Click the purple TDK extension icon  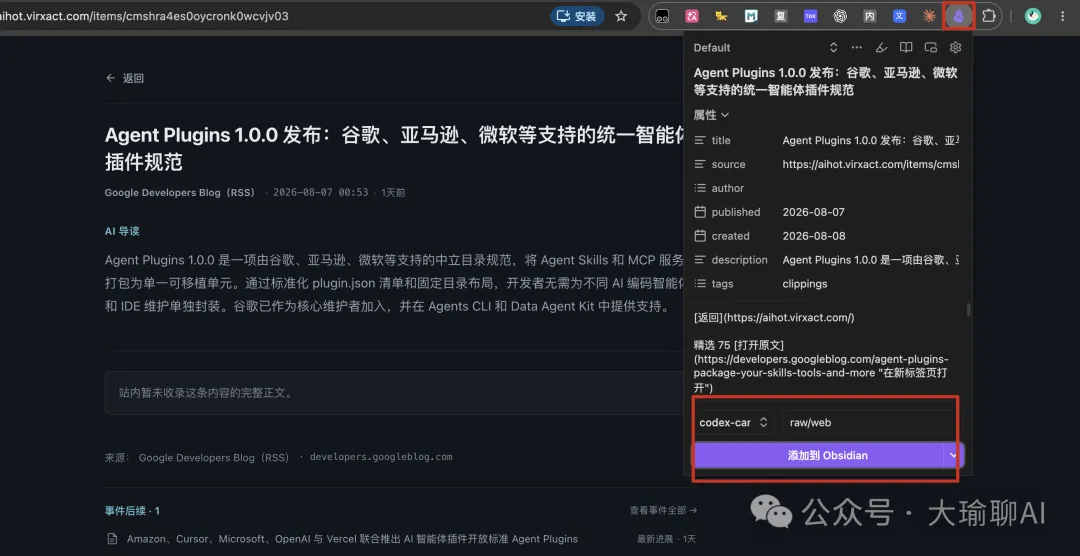pos(810,16)
